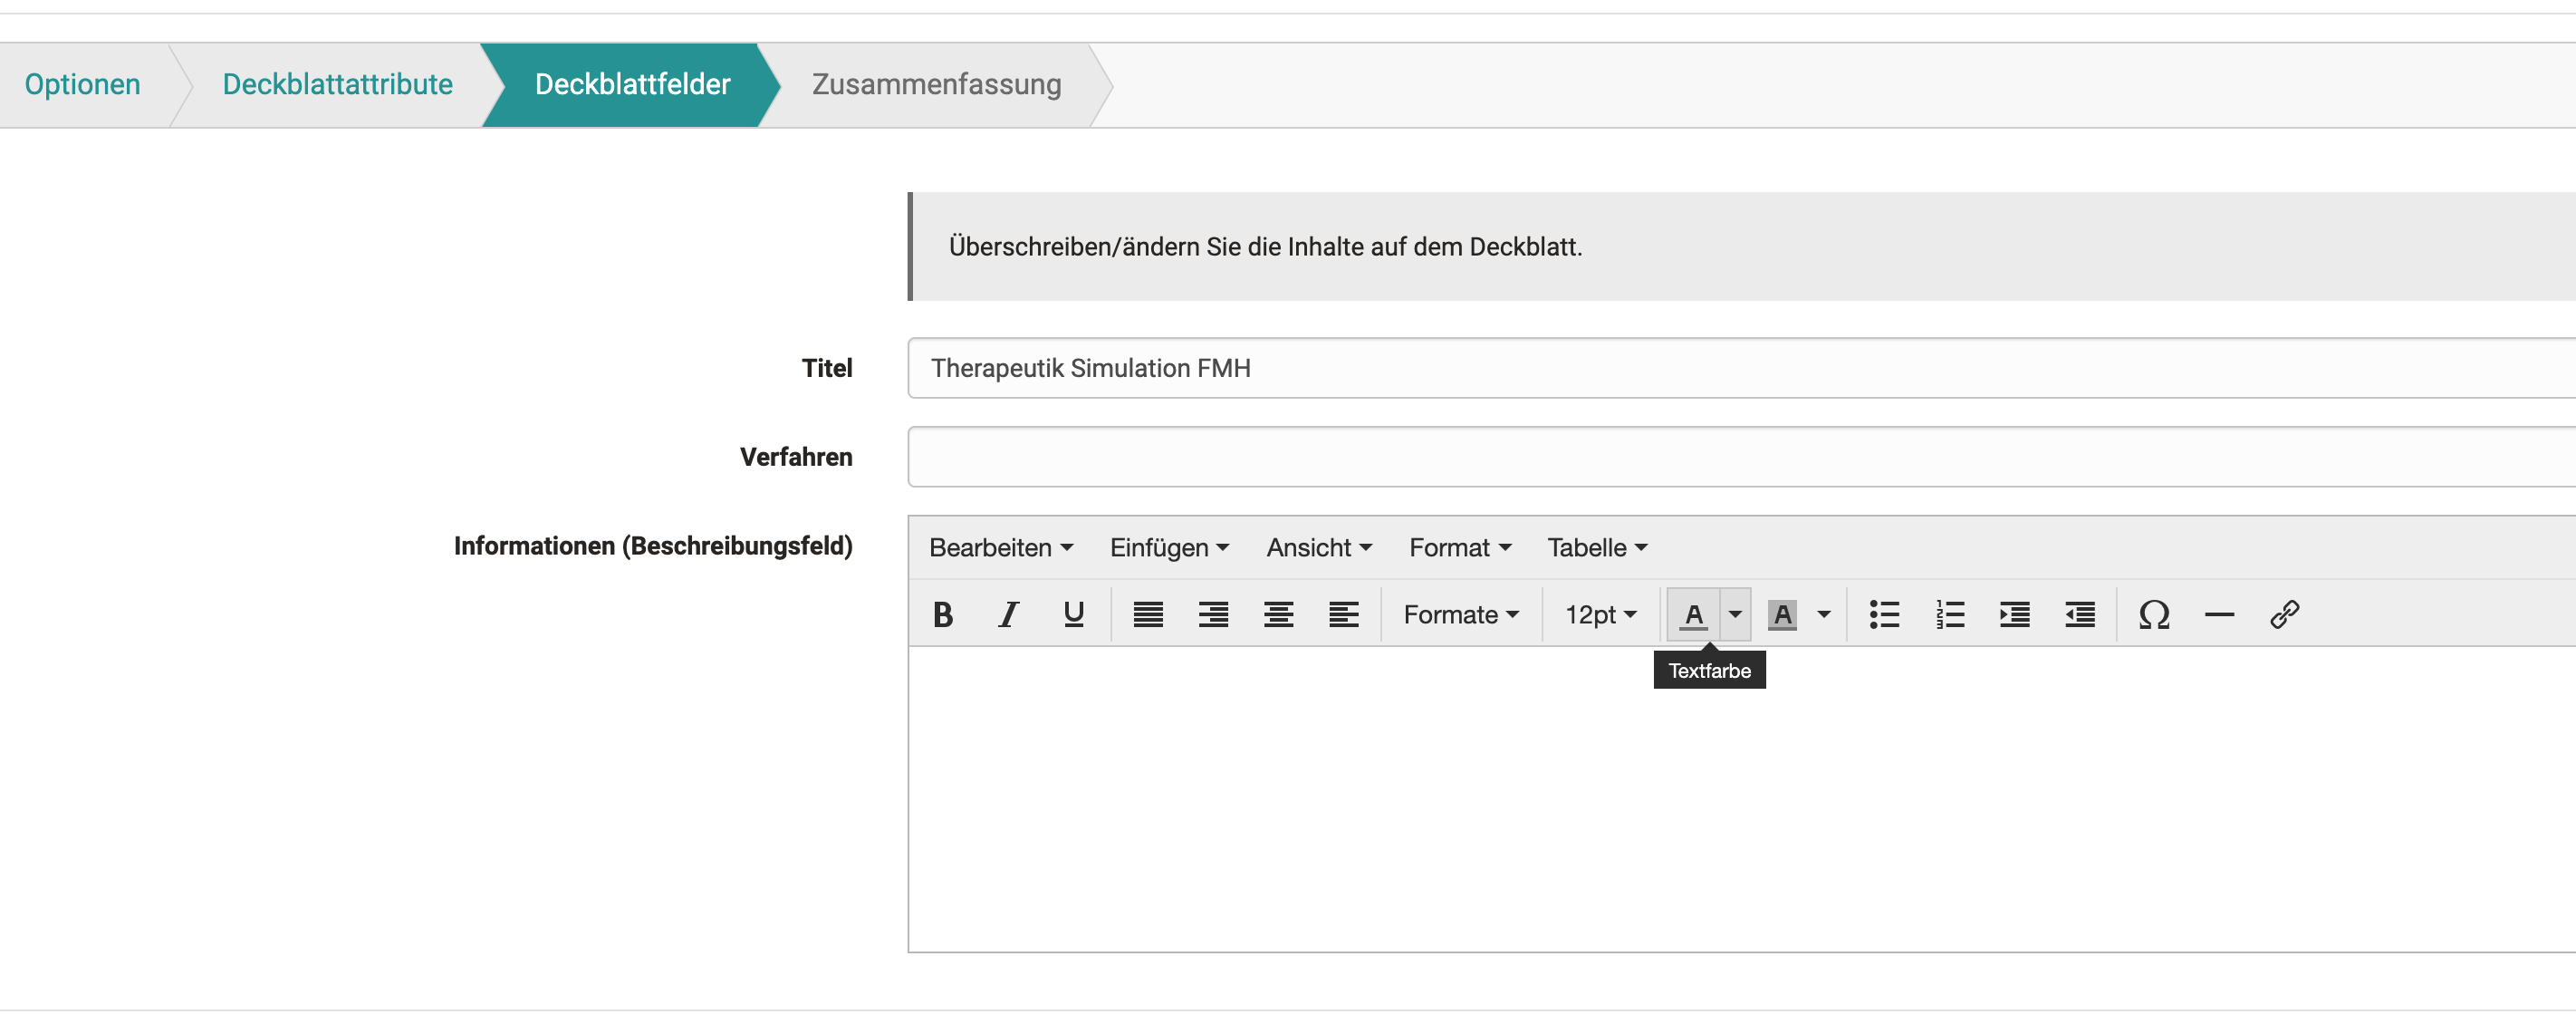Increase the text indent
Image resolution: width=2576 pixels, height=1024 pixels.
(x=2015, y=614)
